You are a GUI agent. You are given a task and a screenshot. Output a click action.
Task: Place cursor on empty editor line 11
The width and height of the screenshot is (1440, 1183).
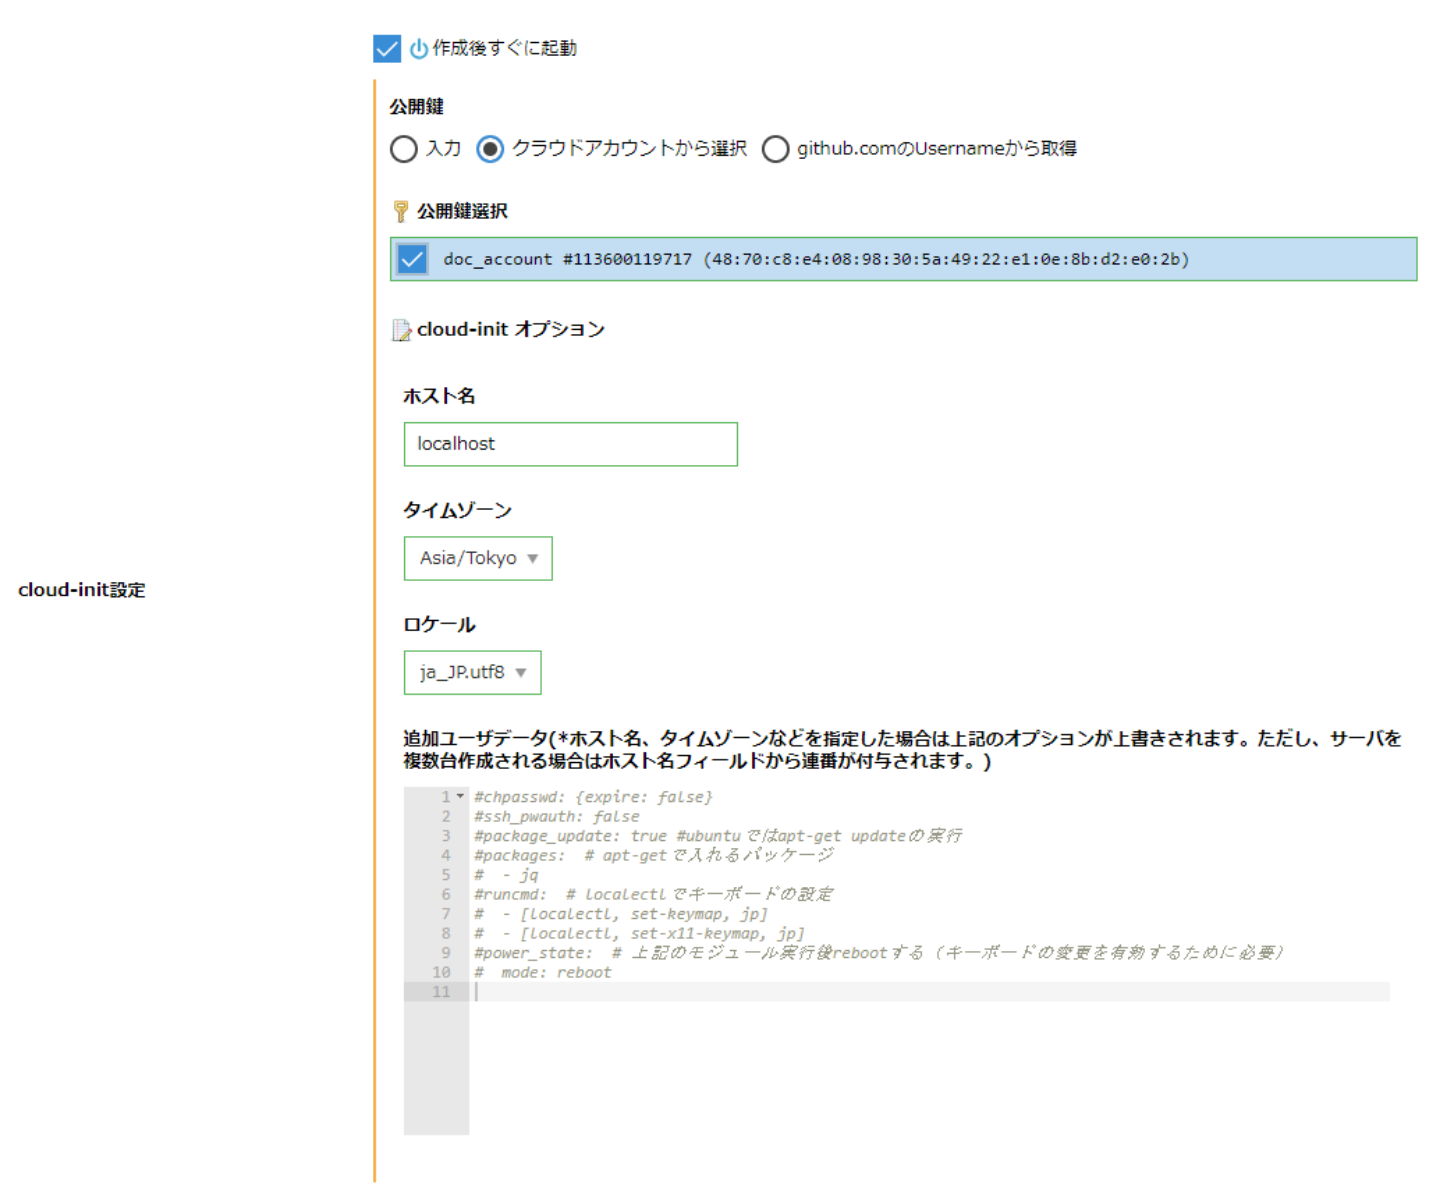(x=900, y=992)
